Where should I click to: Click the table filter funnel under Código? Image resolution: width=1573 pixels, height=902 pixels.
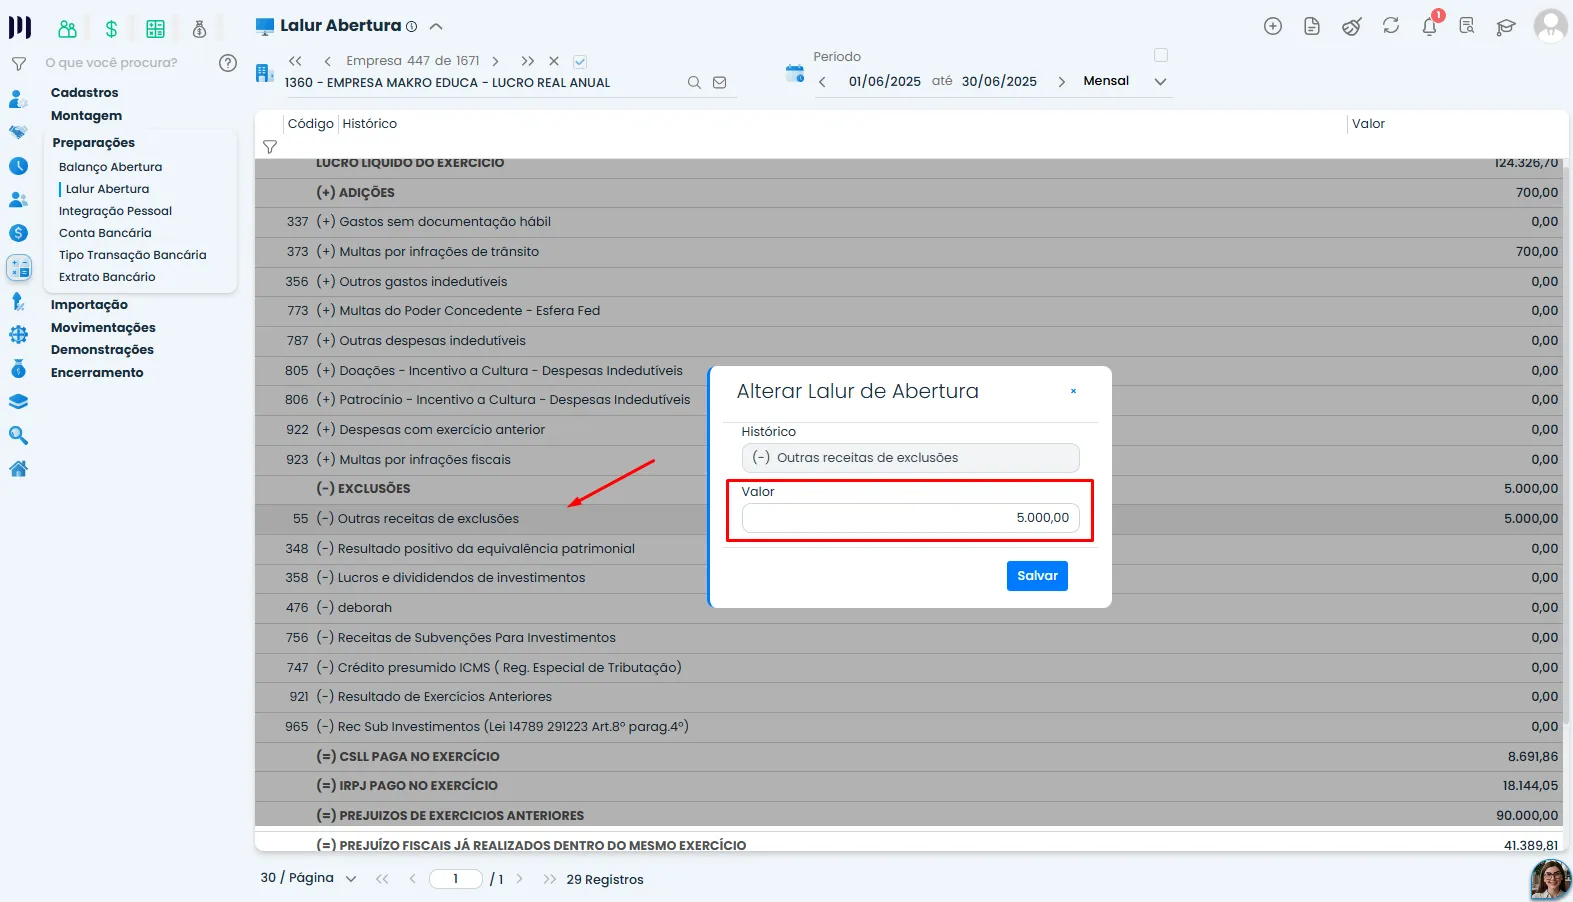point(270,147)
